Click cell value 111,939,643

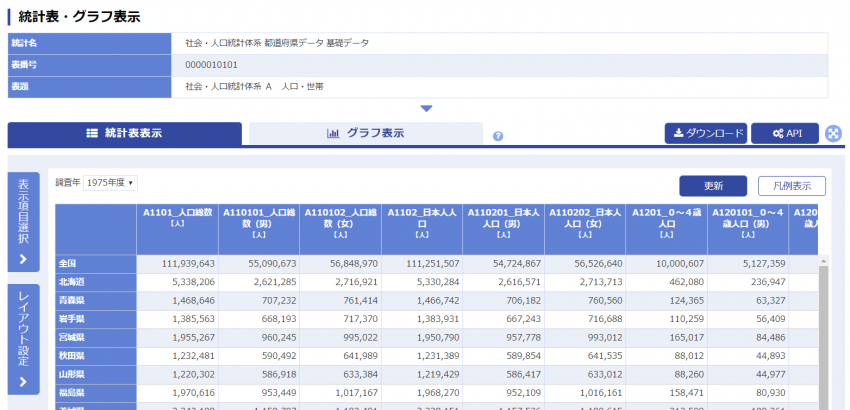click(x=188, y=264)
